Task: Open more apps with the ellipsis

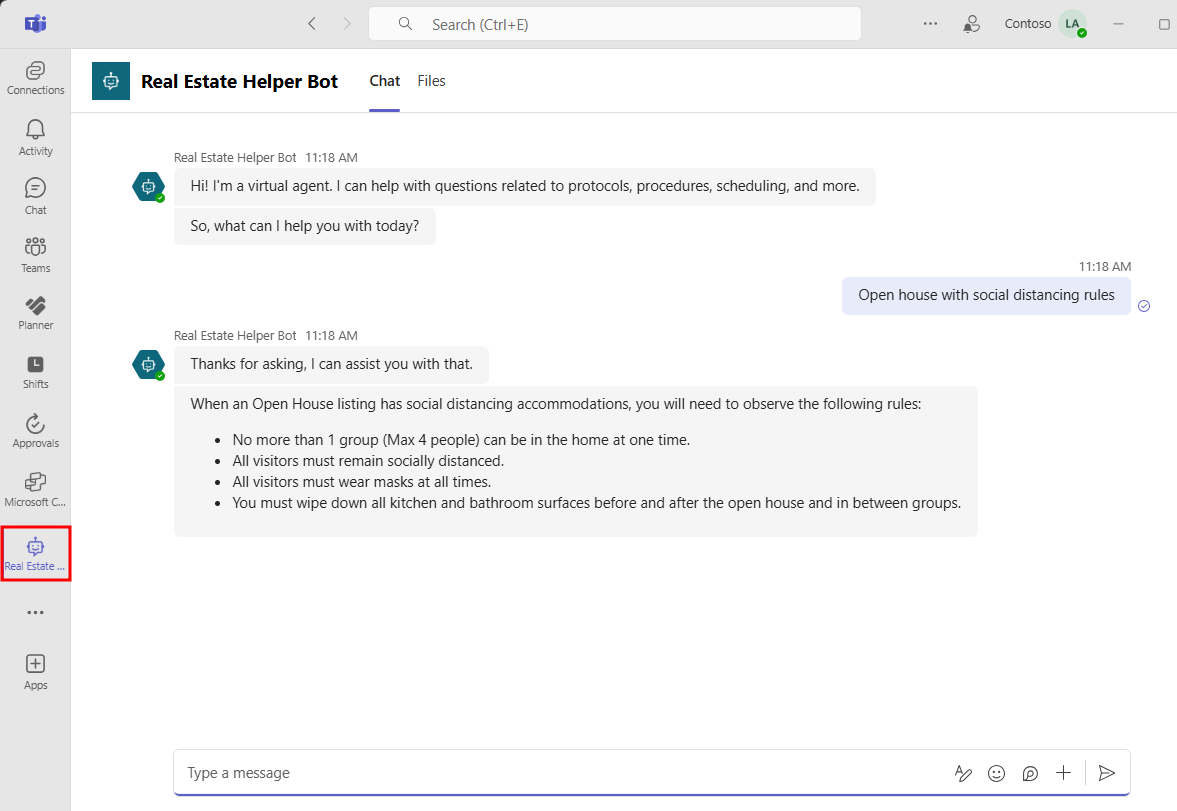Action: 35,612
